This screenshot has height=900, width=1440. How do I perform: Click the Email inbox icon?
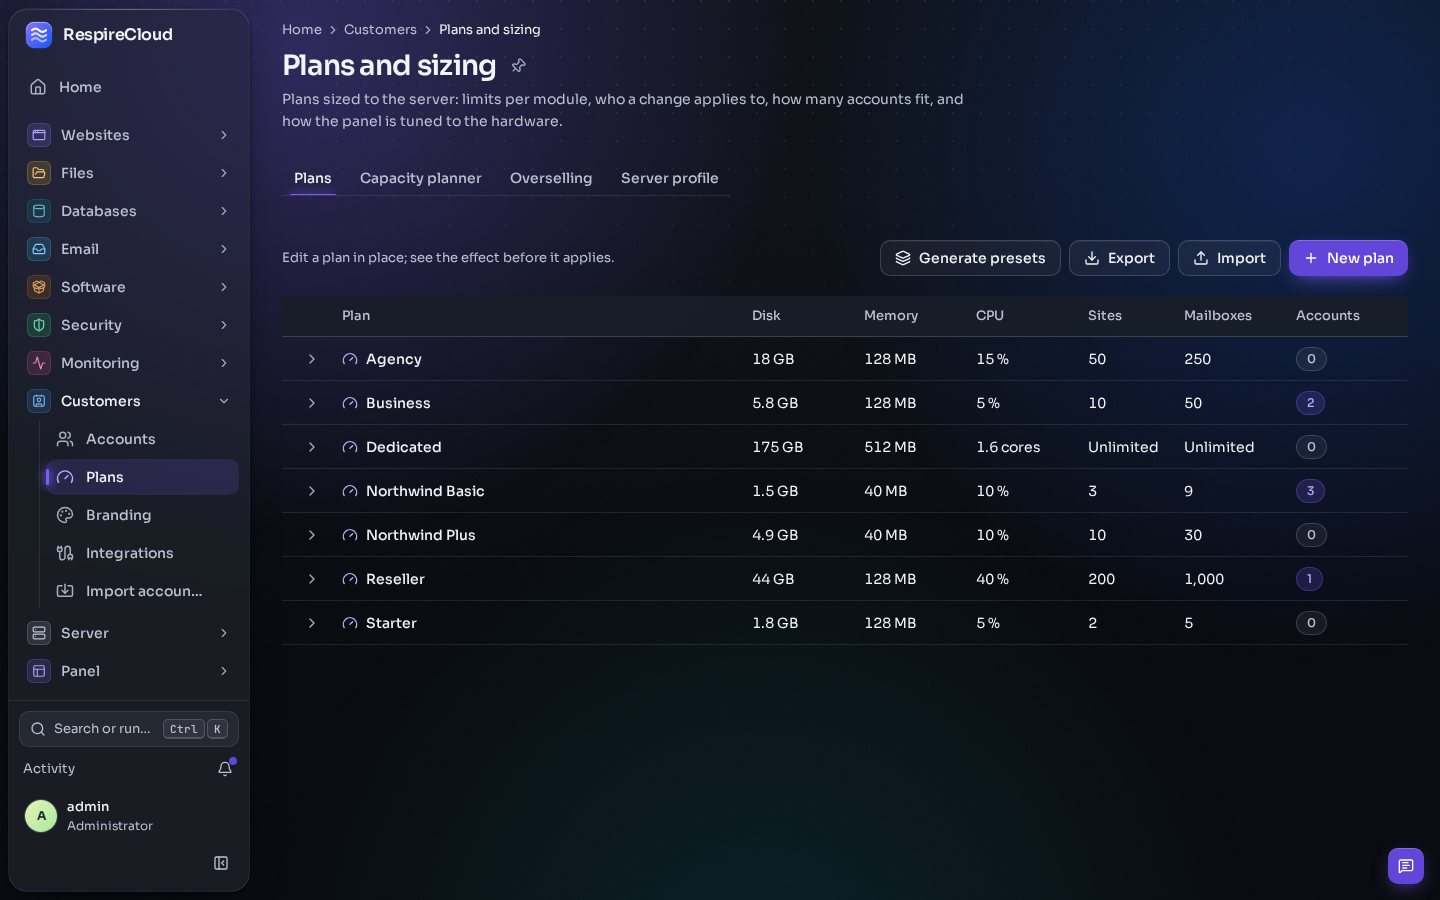tap(39, 249)
